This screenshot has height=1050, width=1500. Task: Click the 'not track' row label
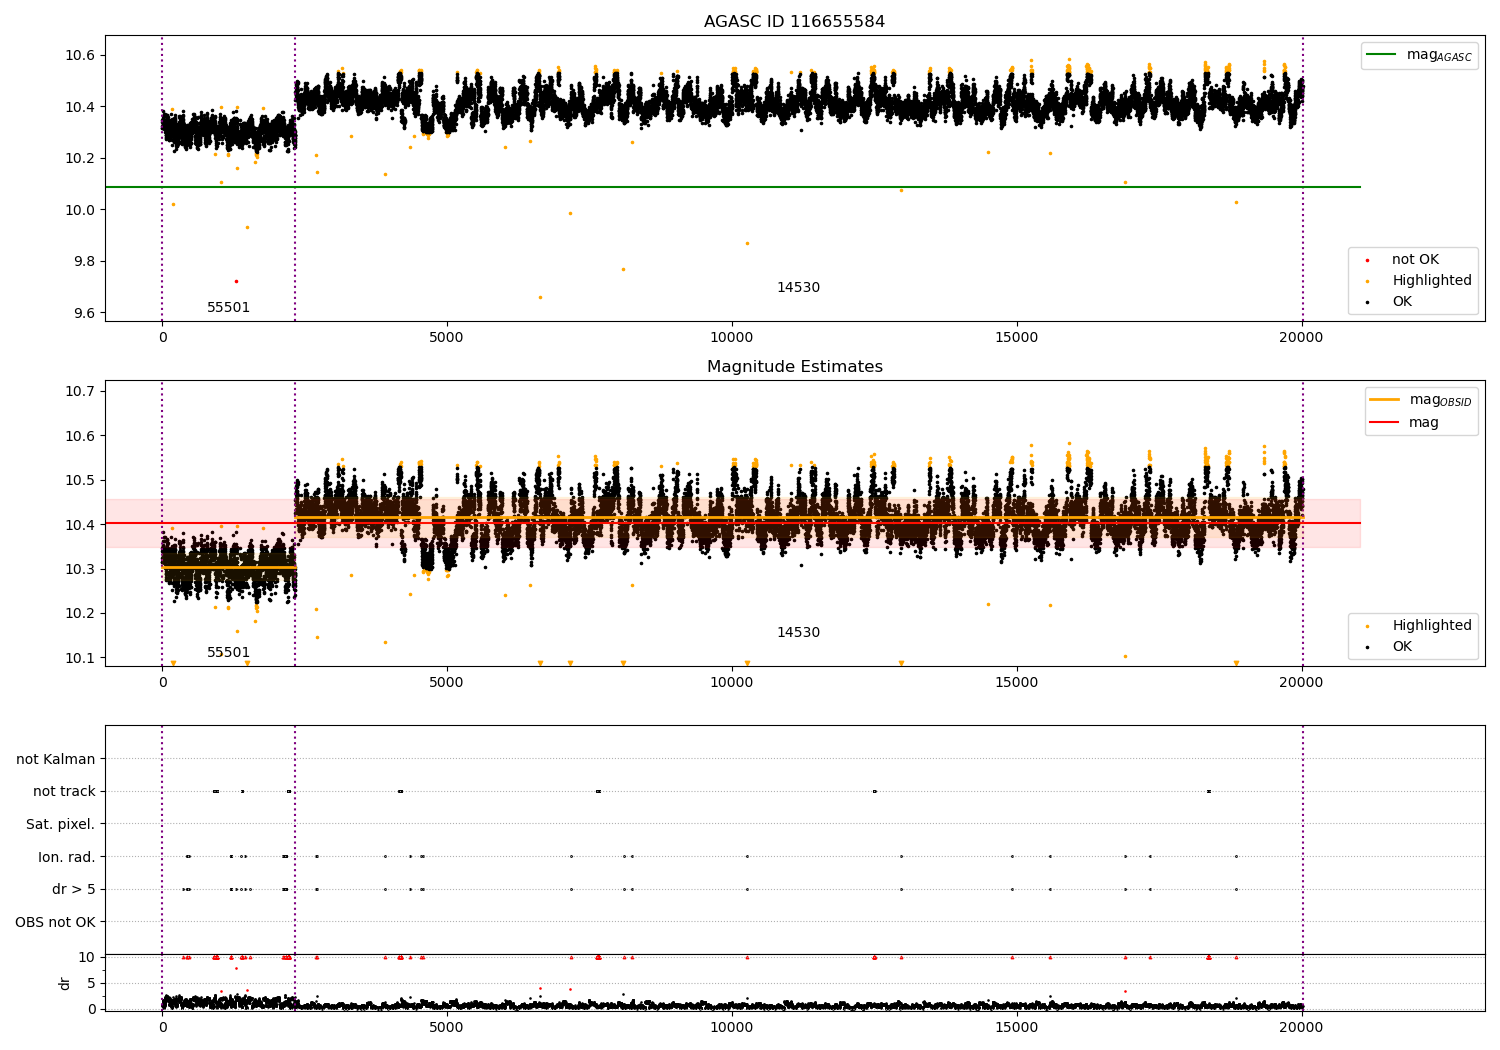click(x=64, y=792)
